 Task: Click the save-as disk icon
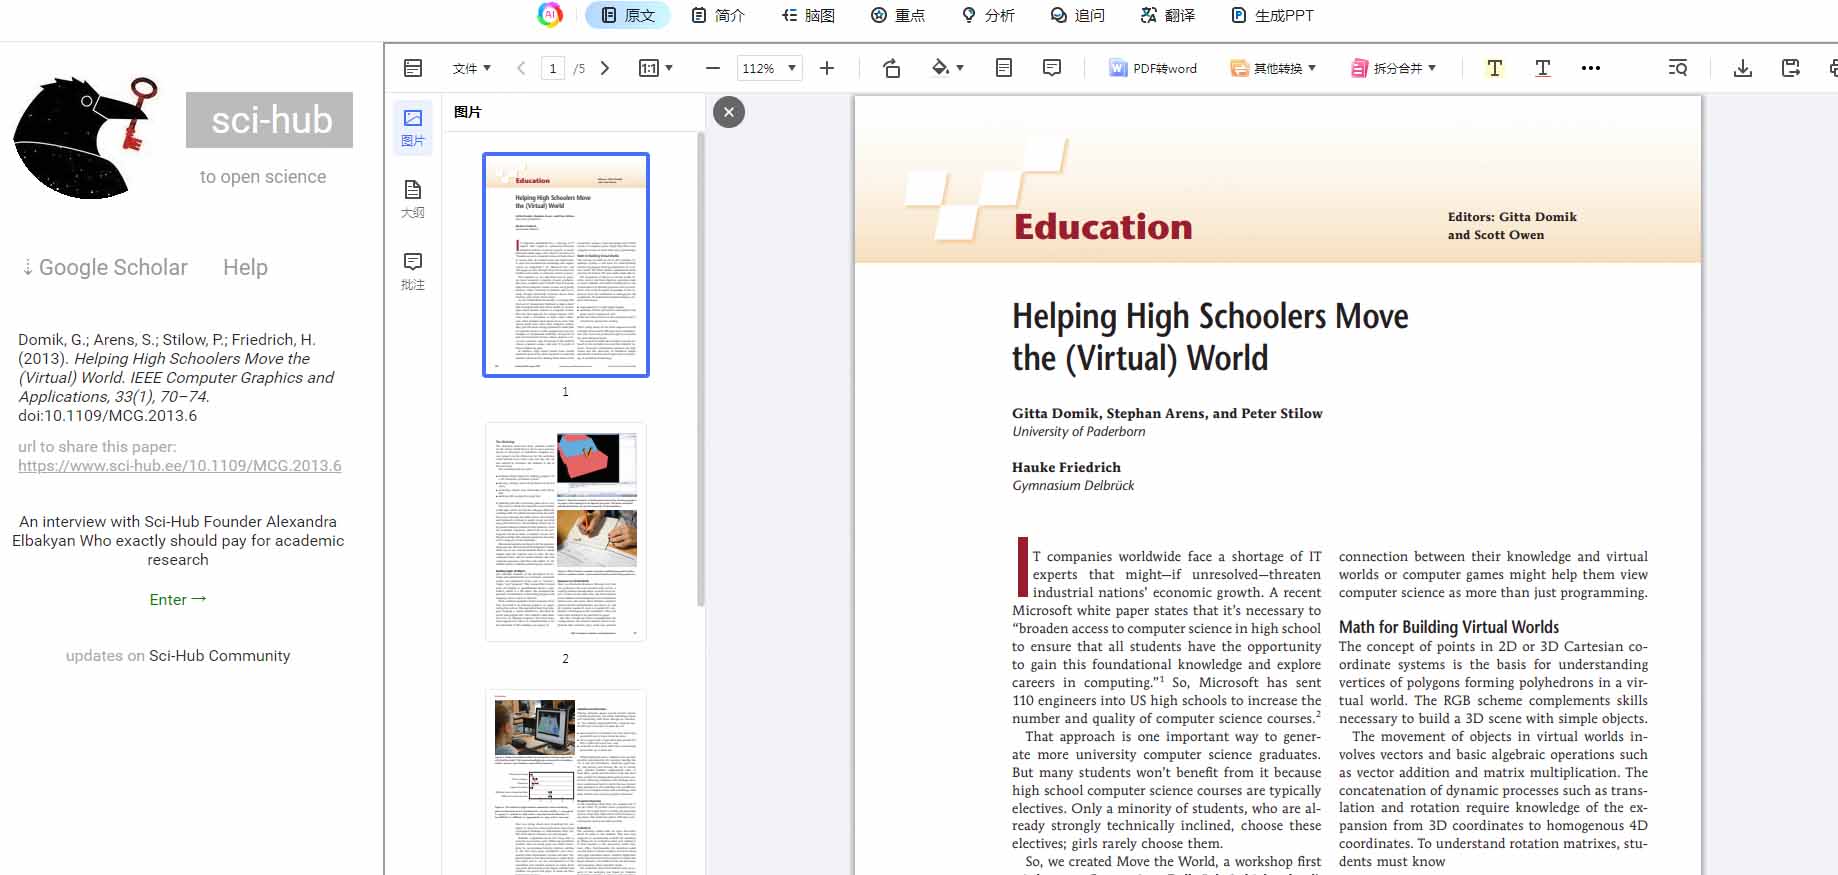(1791, 68)
